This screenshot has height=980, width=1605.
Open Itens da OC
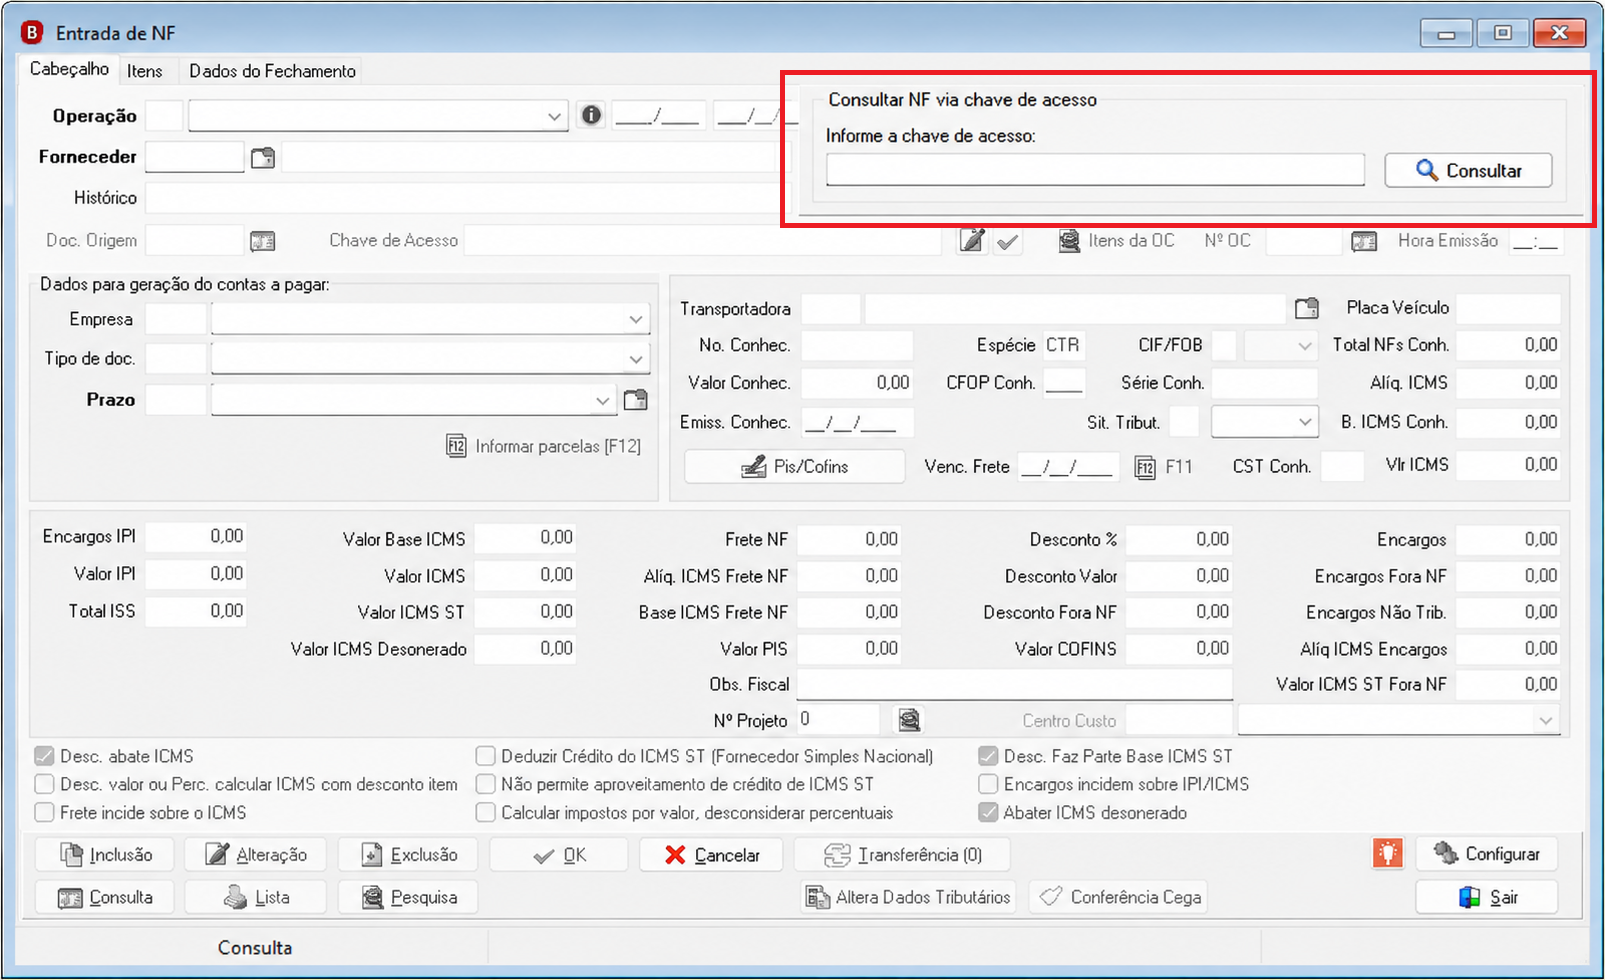point(1117,241)
